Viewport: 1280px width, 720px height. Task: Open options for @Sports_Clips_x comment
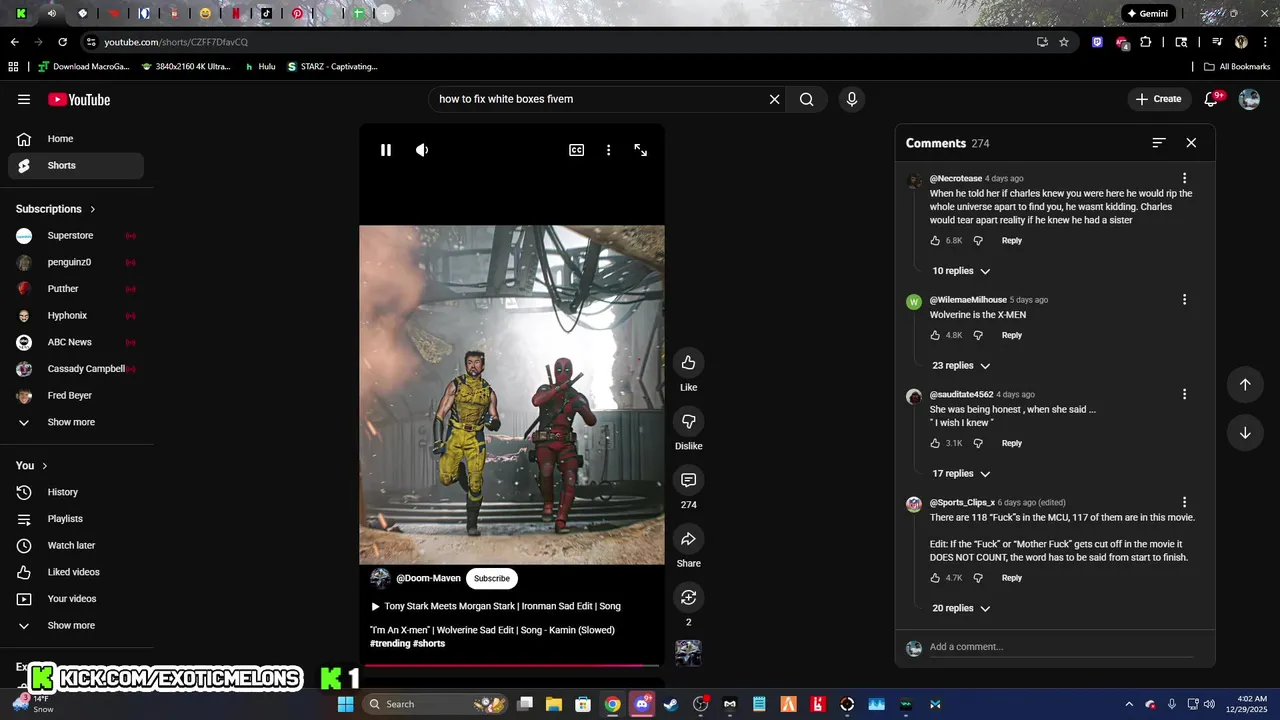pyautogui.click(x=1185, y=502)
